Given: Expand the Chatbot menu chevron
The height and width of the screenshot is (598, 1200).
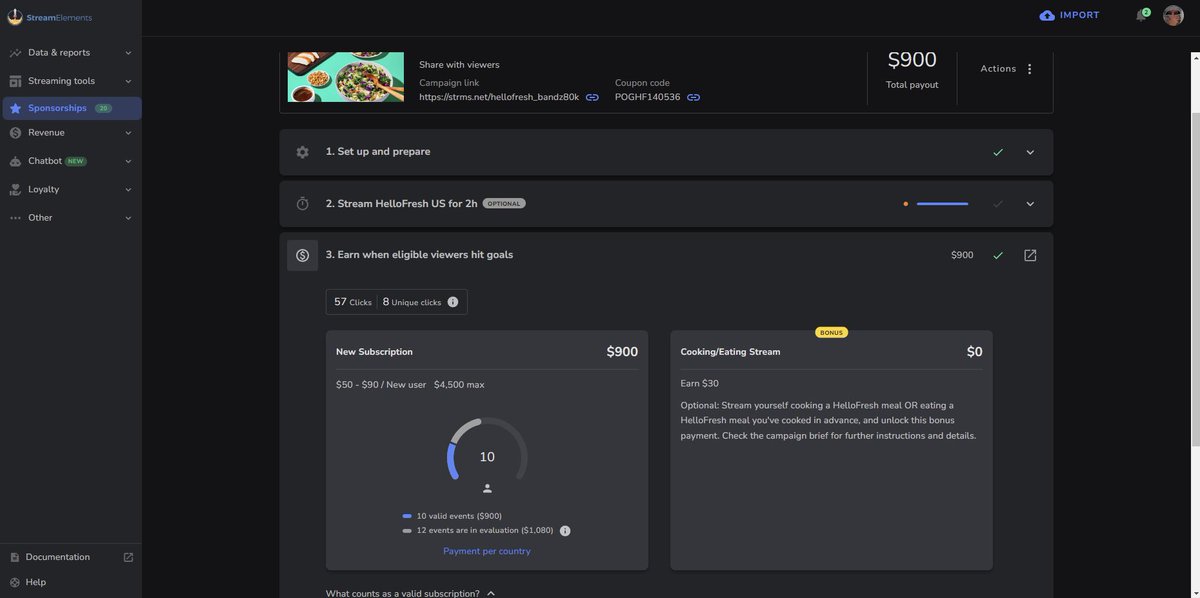Looking at the screenshot, I should pos(128,161).
